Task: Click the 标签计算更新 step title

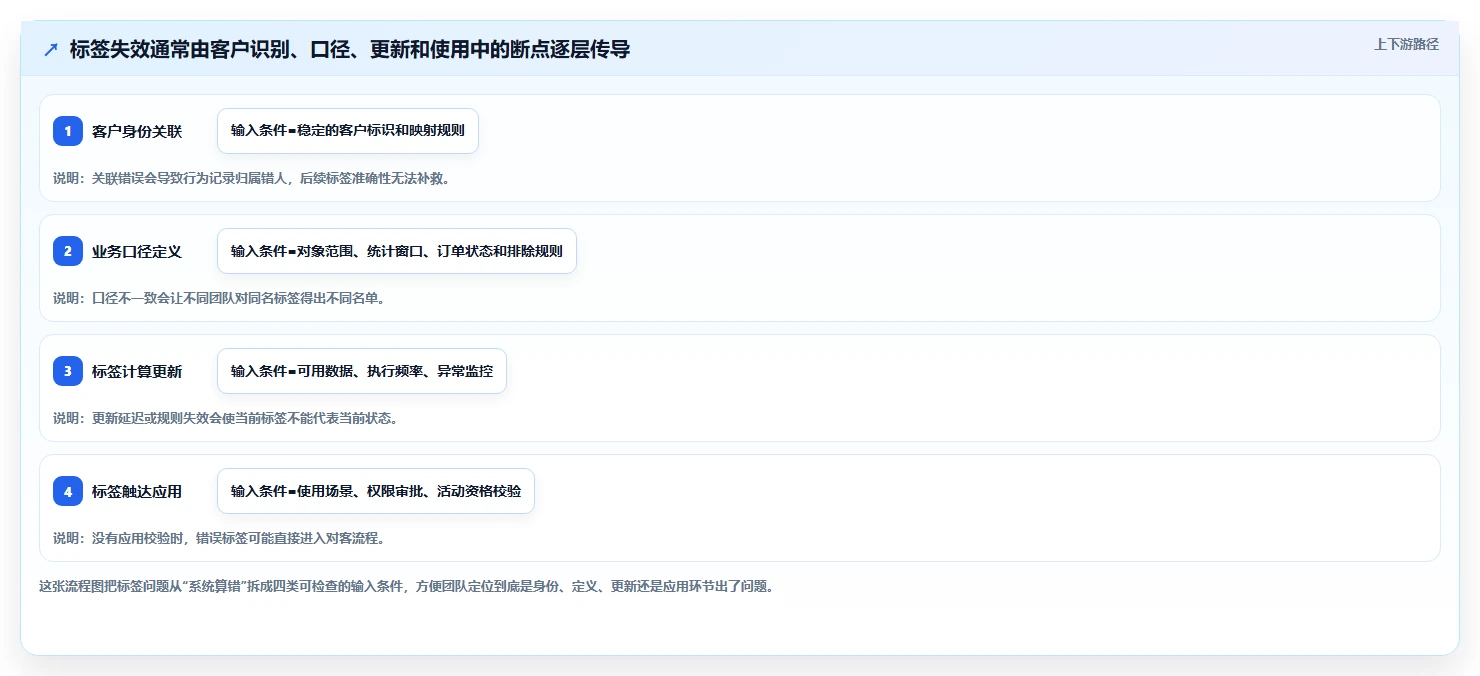Action: pyautogui.click(x=137, y=371)
